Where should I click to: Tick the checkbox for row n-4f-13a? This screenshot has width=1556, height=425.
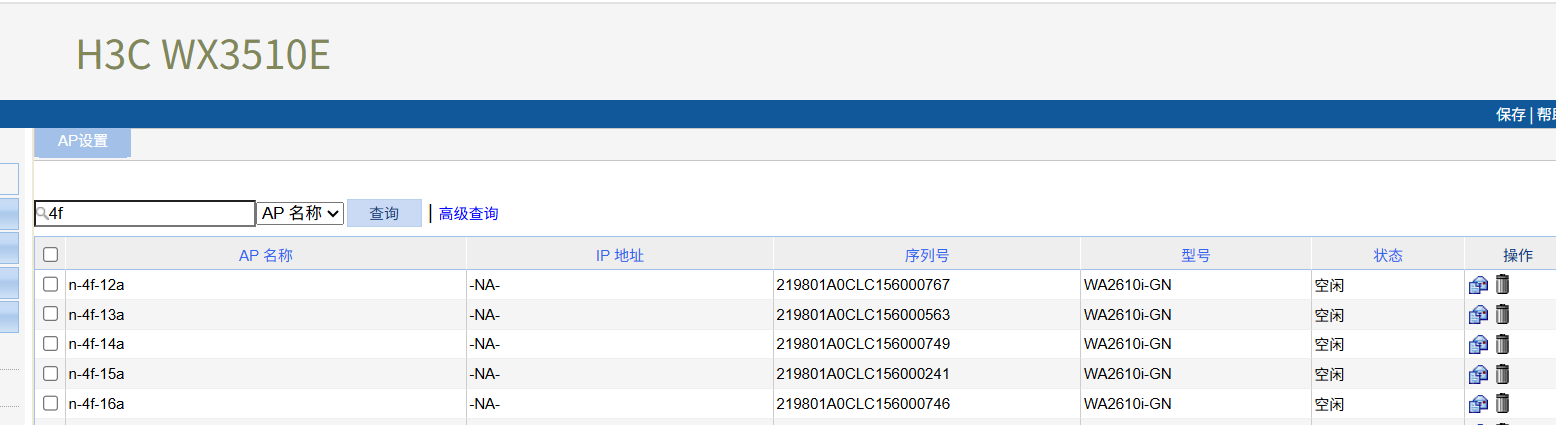click(x=51, y=314)
